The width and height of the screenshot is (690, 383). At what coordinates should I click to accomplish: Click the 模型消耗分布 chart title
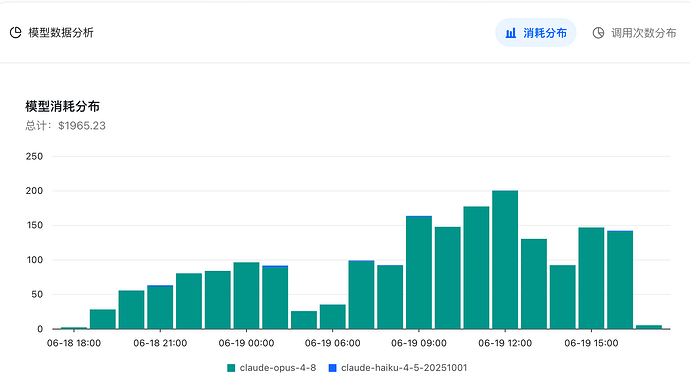(62, 107)
